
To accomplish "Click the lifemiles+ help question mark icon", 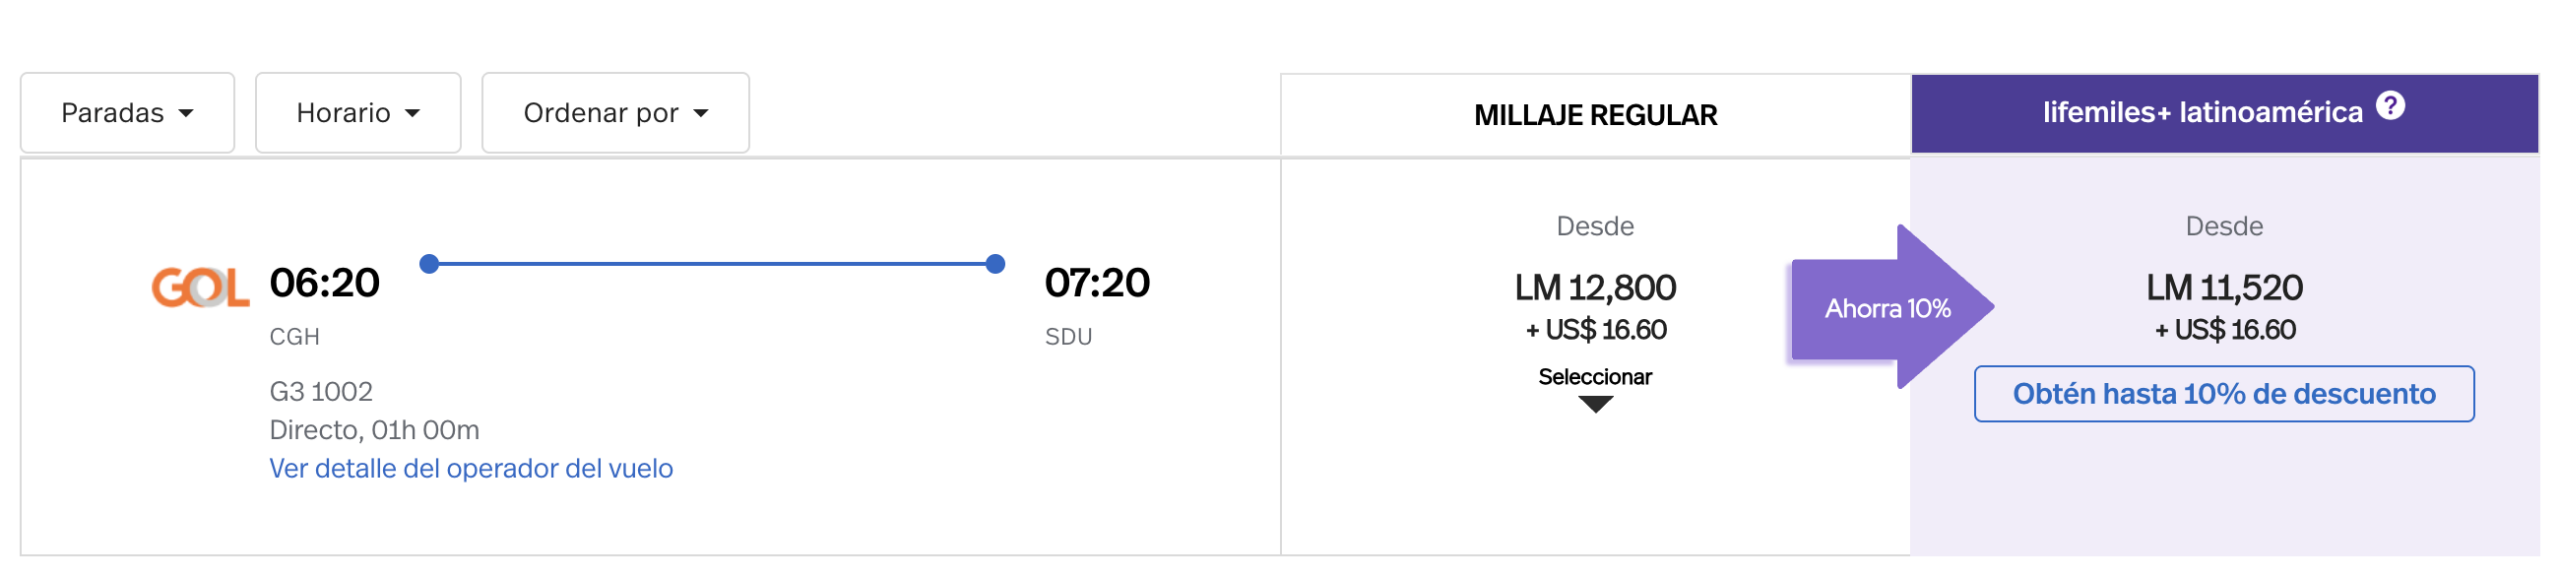I will tap(2389, 105).
